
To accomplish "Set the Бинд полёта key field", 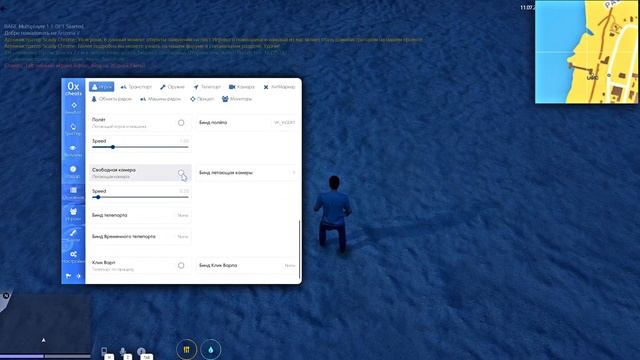I will 247,123.
